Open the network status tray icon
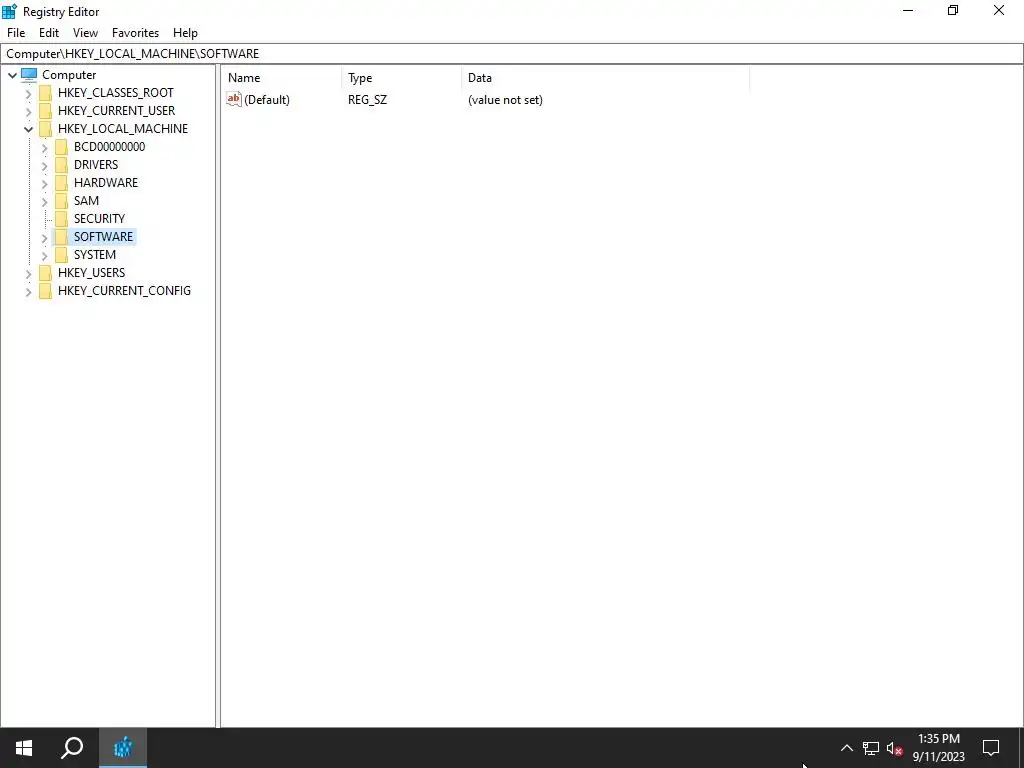This screenshot has height=768, width=1024. coord(871,748)
